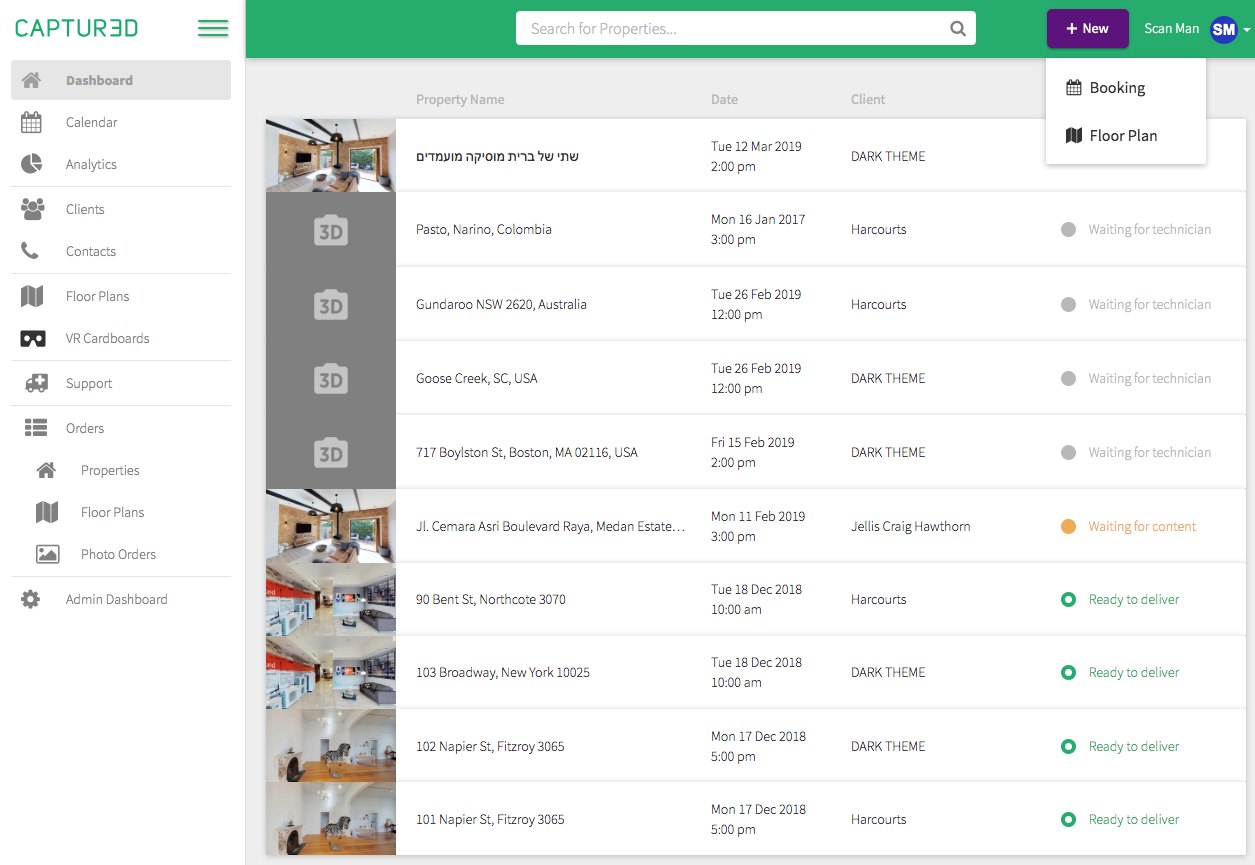
Task: Open the Jl. Cemara Asri Boulevard thumbnail
Action: coord(331,526)
